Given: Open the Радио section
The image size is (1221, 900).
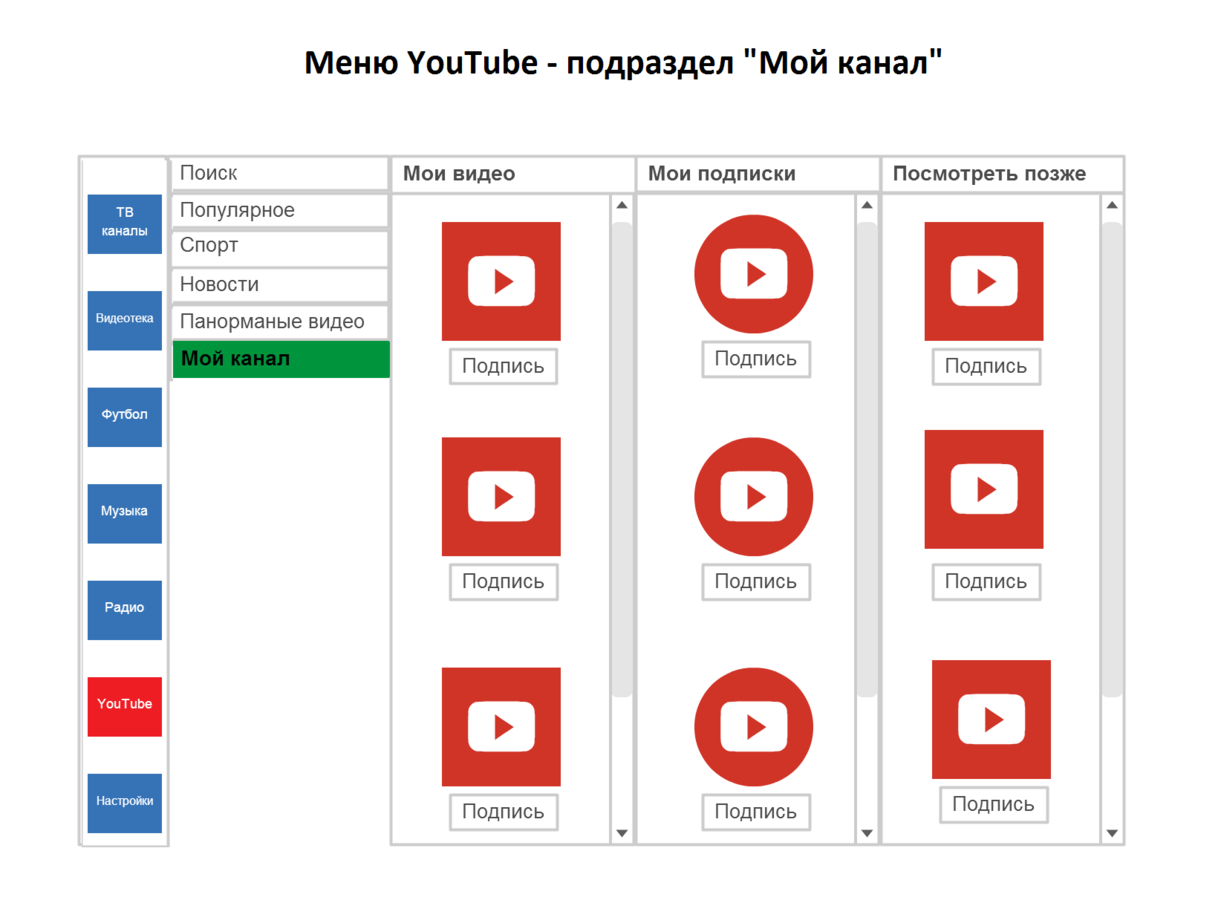Looking at the screenshot, I should click(124, 610).
